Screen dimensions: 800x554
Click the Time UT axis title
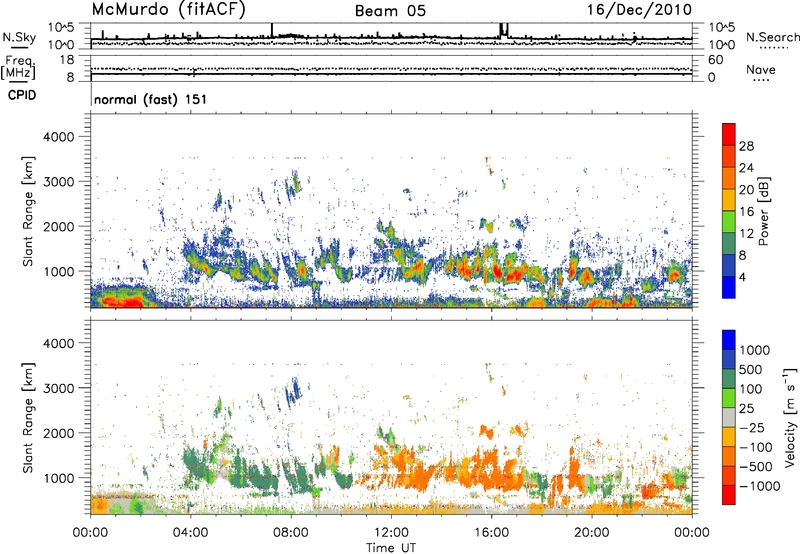tap(391, 548)
